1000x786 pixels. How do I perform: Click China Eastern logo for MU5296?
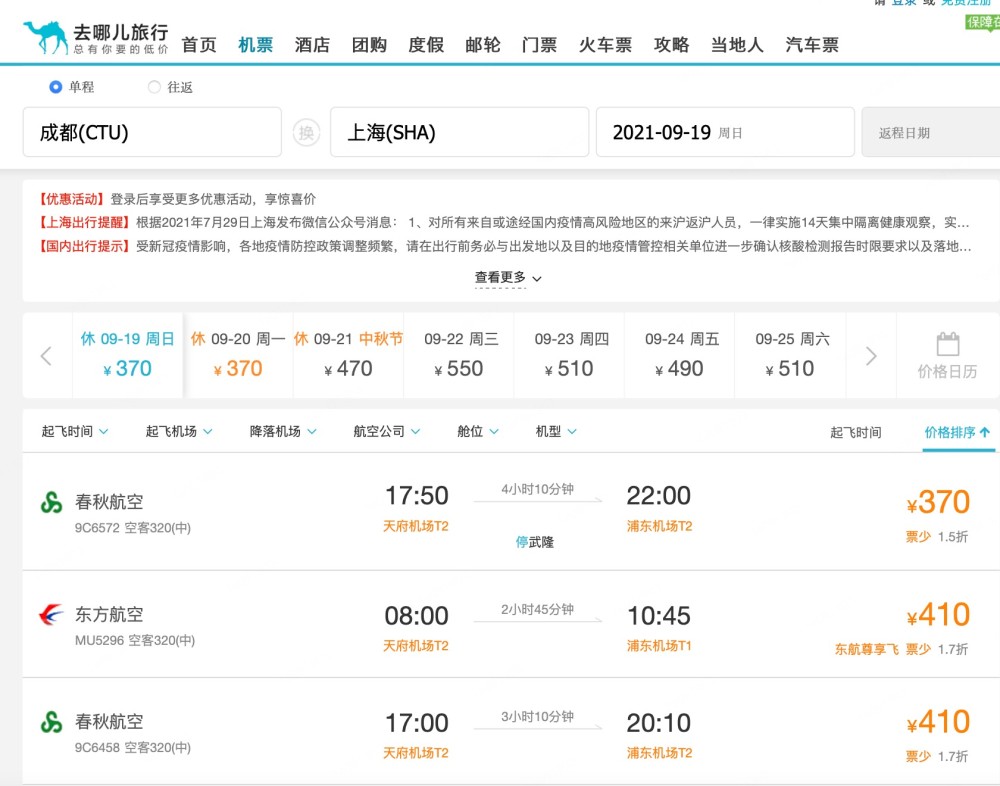[52, 614]
